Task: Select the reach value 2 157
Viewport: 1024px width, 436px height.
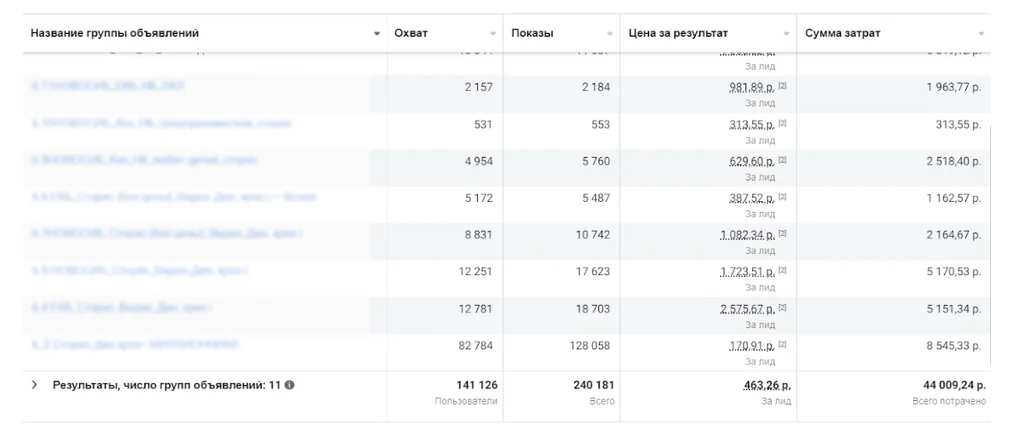Action: [479, 87]
